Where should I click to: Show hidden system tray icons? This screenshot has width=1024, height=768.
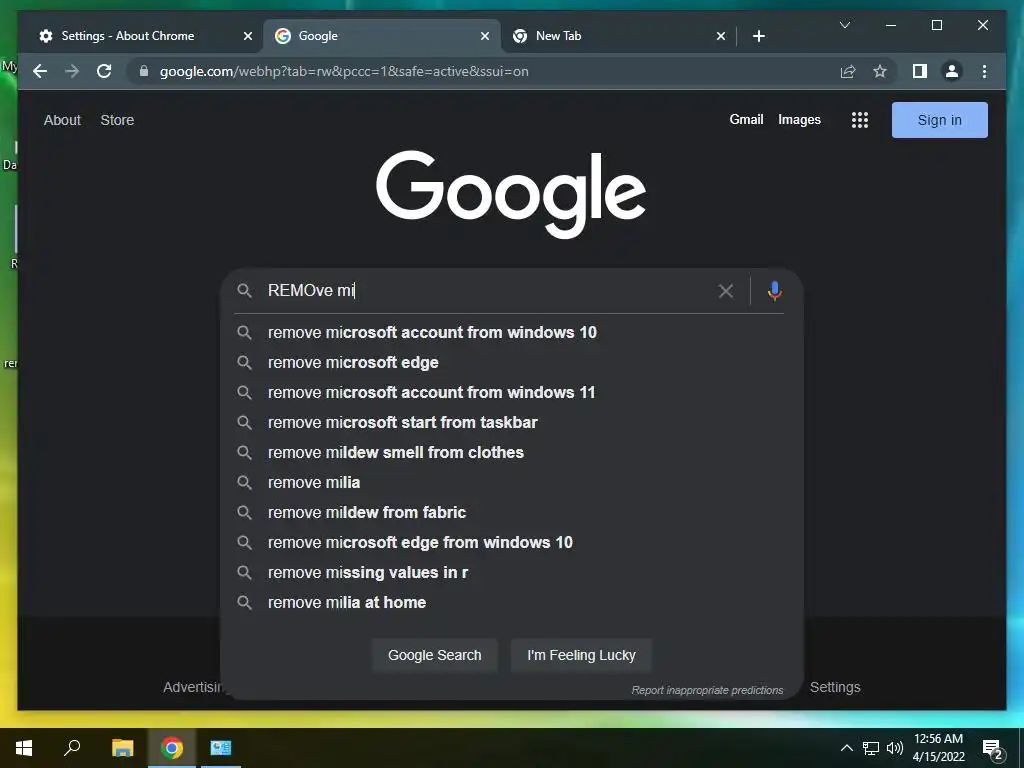846,748
